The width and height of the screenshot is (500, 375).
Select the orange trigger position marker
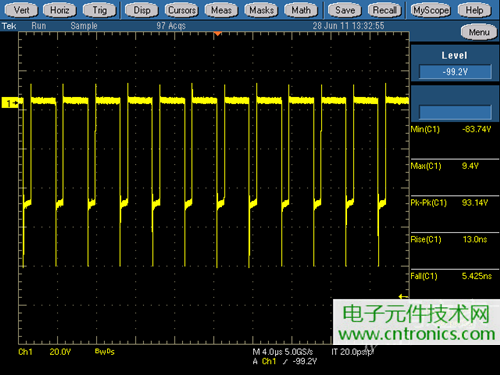(x=217, y=34)
